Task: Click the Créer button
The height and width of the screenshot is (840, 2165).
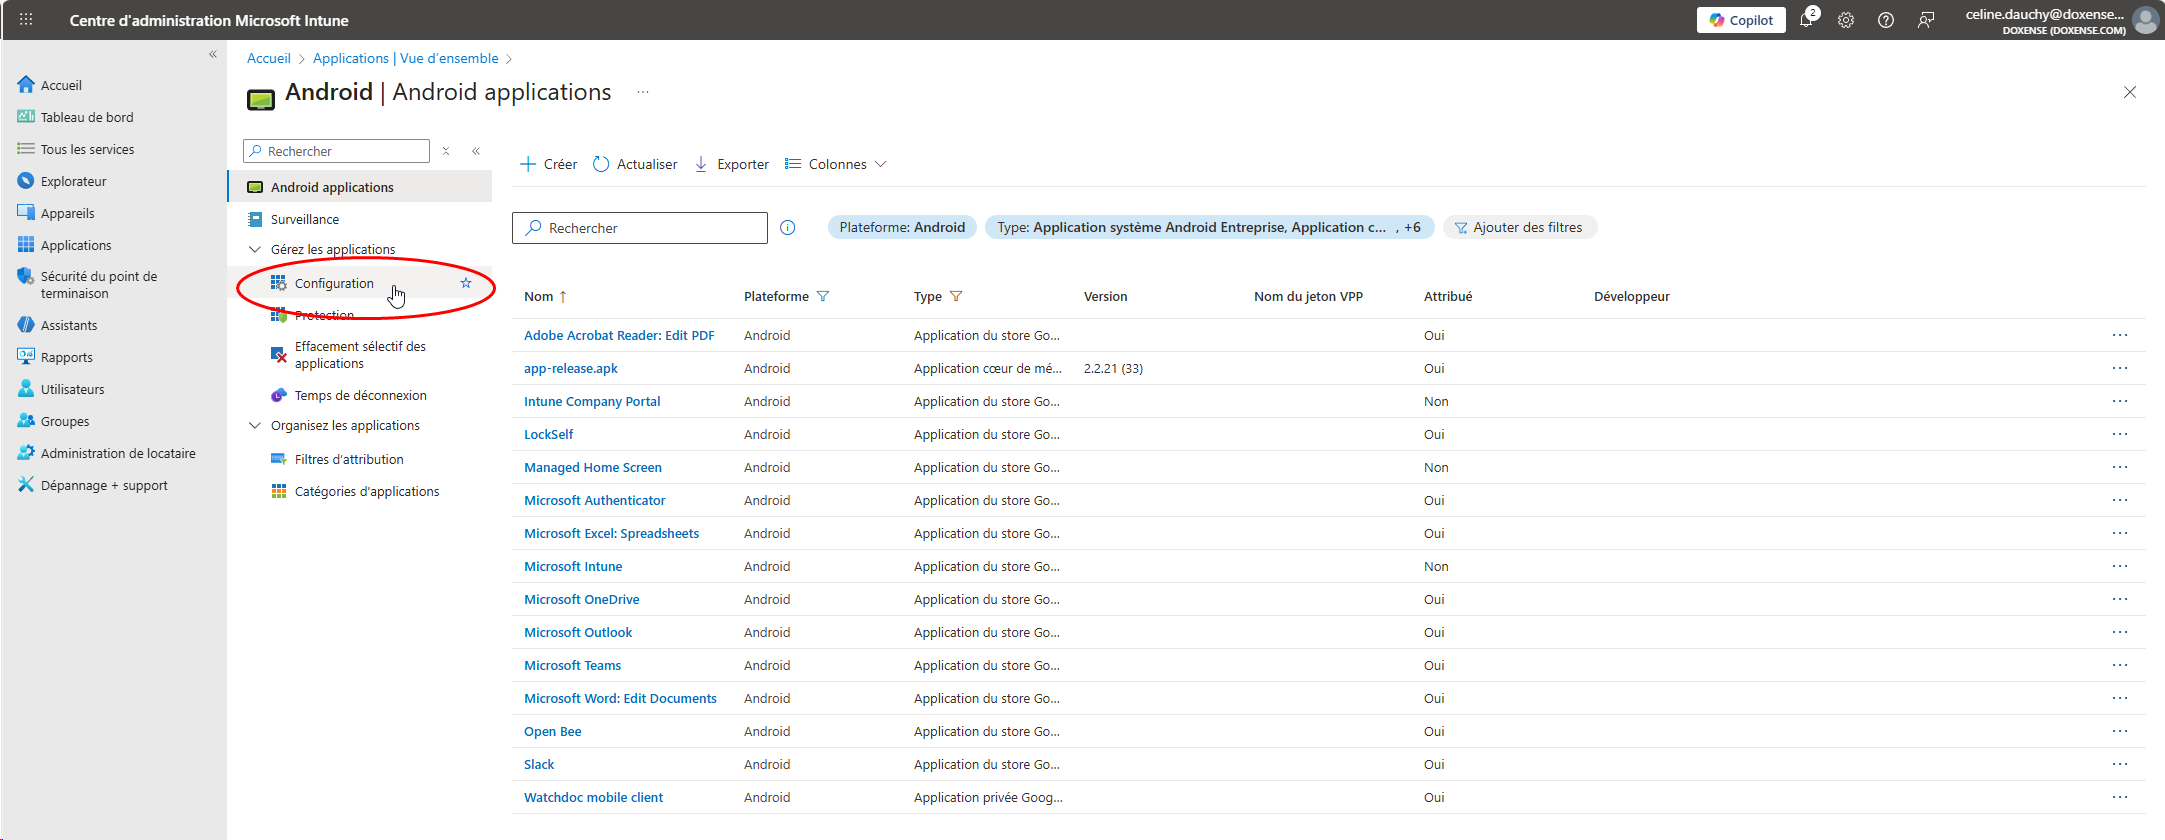Action: pyautogui.click(x=549, y=164)
